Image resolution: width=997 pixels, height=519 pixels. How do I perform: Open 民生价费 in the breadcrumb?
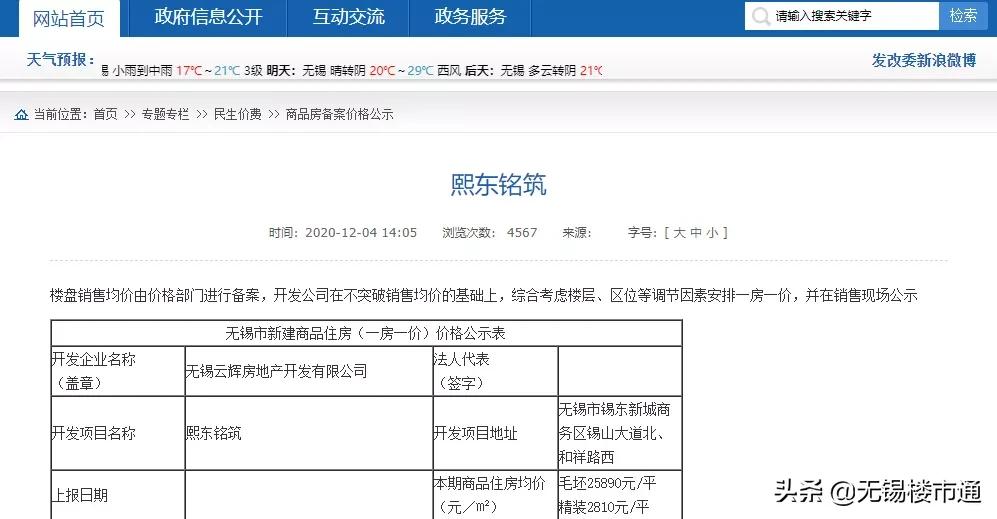point(238,114)
